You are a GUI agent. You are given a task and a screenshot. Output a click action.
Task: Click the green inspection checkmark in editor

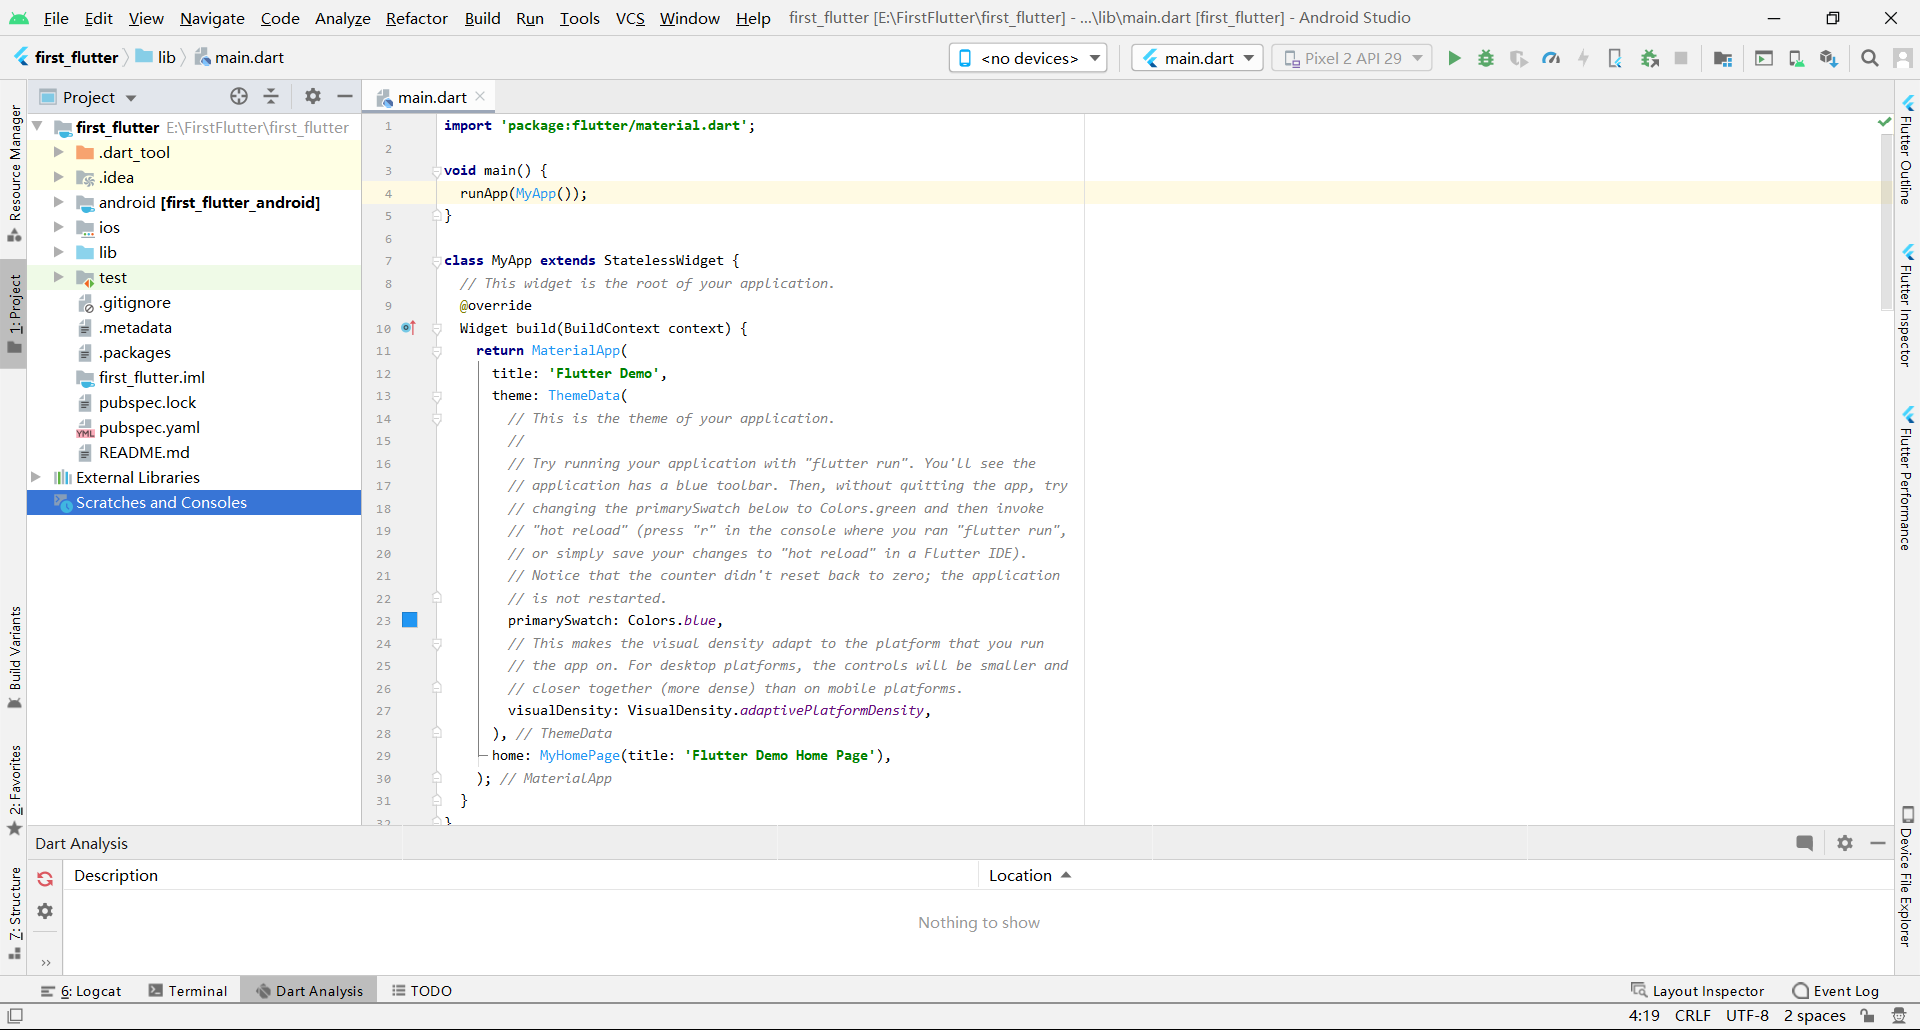(x=1885, y=122)
